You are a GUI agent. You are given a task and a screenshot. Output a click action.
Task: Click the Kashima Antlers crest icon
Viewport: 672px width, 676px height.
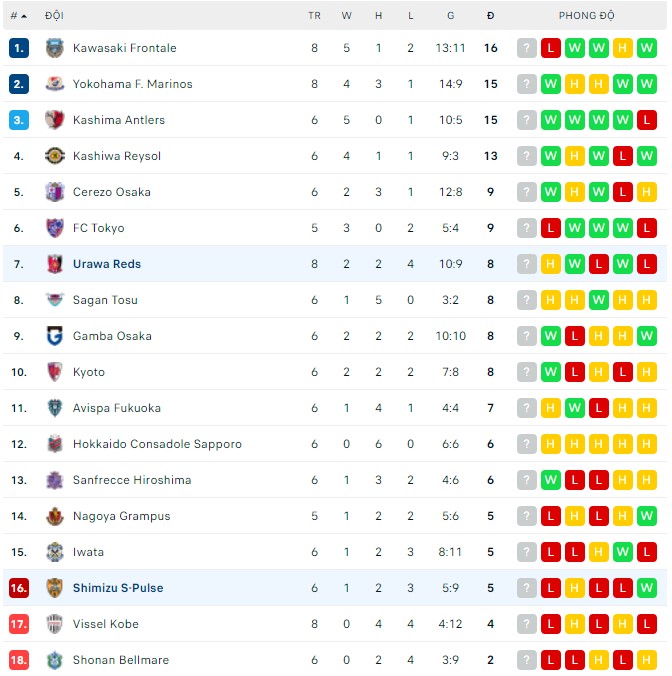coord(55,120)
